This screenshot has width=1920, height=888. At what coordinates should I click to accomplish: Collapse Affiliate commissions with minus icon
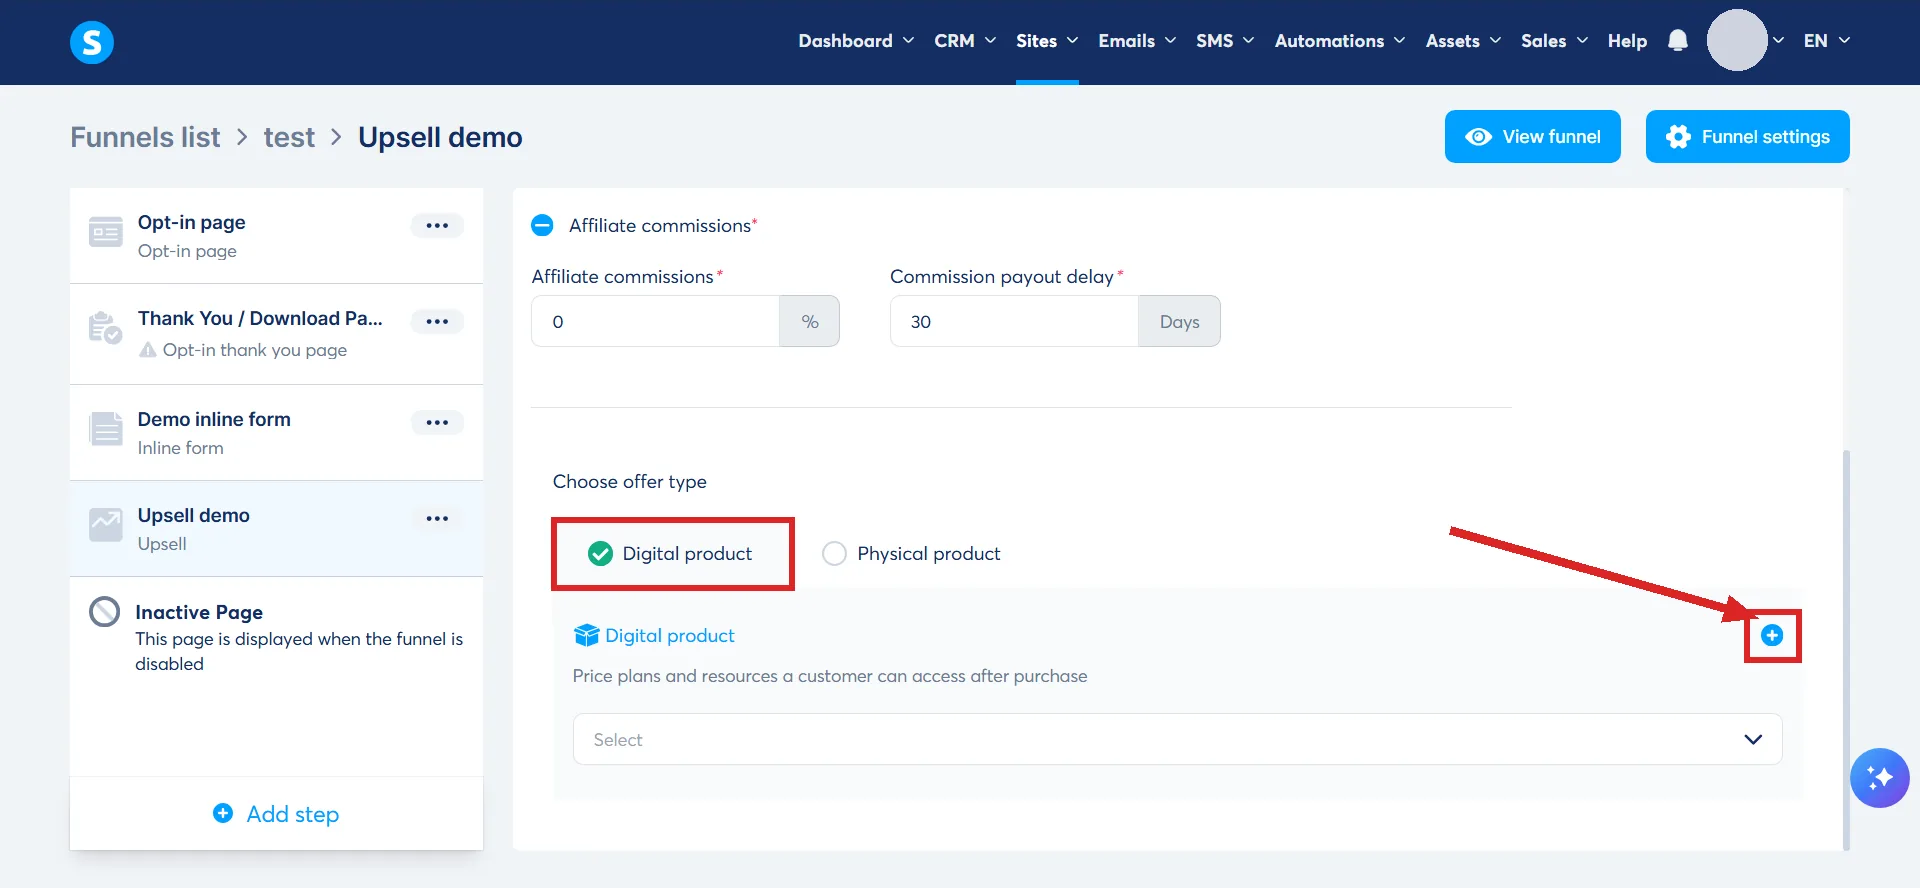coord(542,225)
